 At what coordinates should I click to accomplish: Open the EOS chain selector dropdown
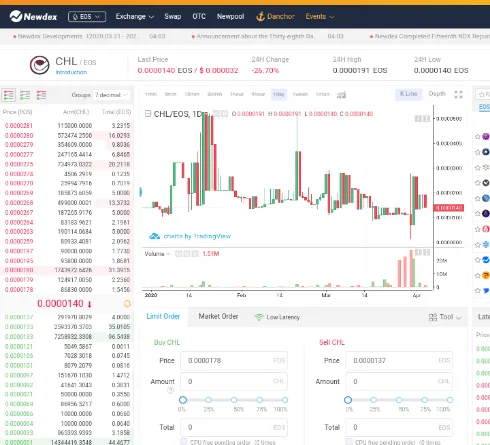[87, 16]
